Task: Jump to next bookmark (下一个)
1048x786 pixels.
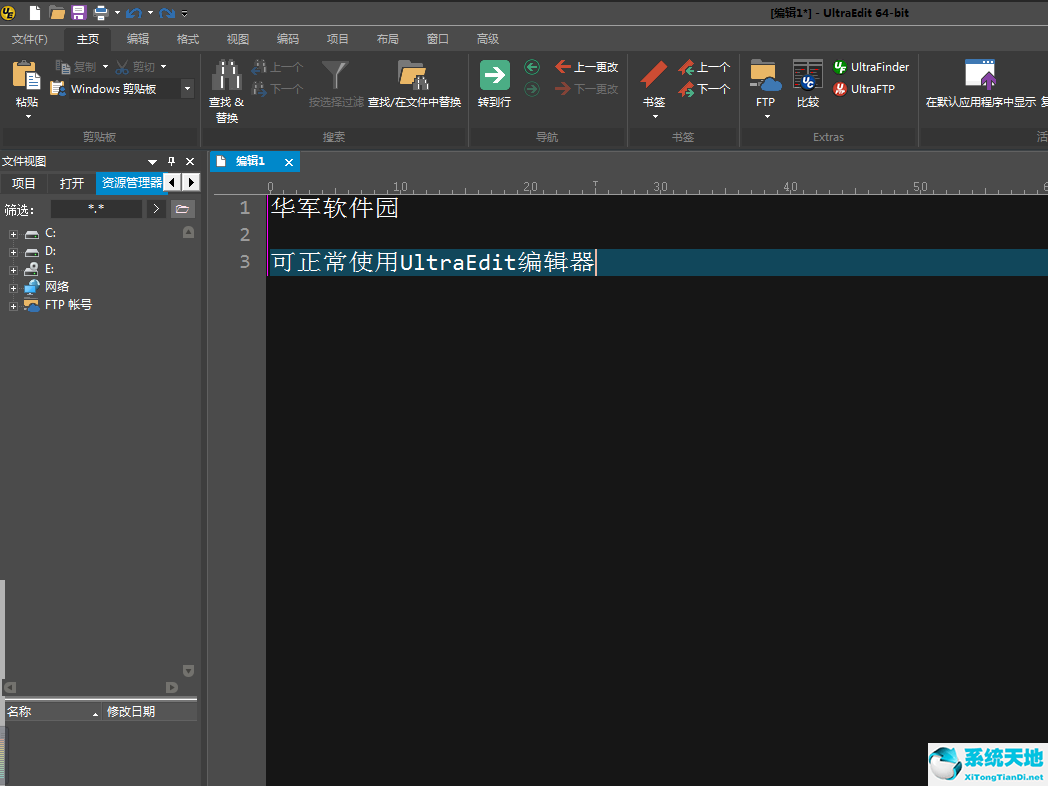Action: point(704,88)
